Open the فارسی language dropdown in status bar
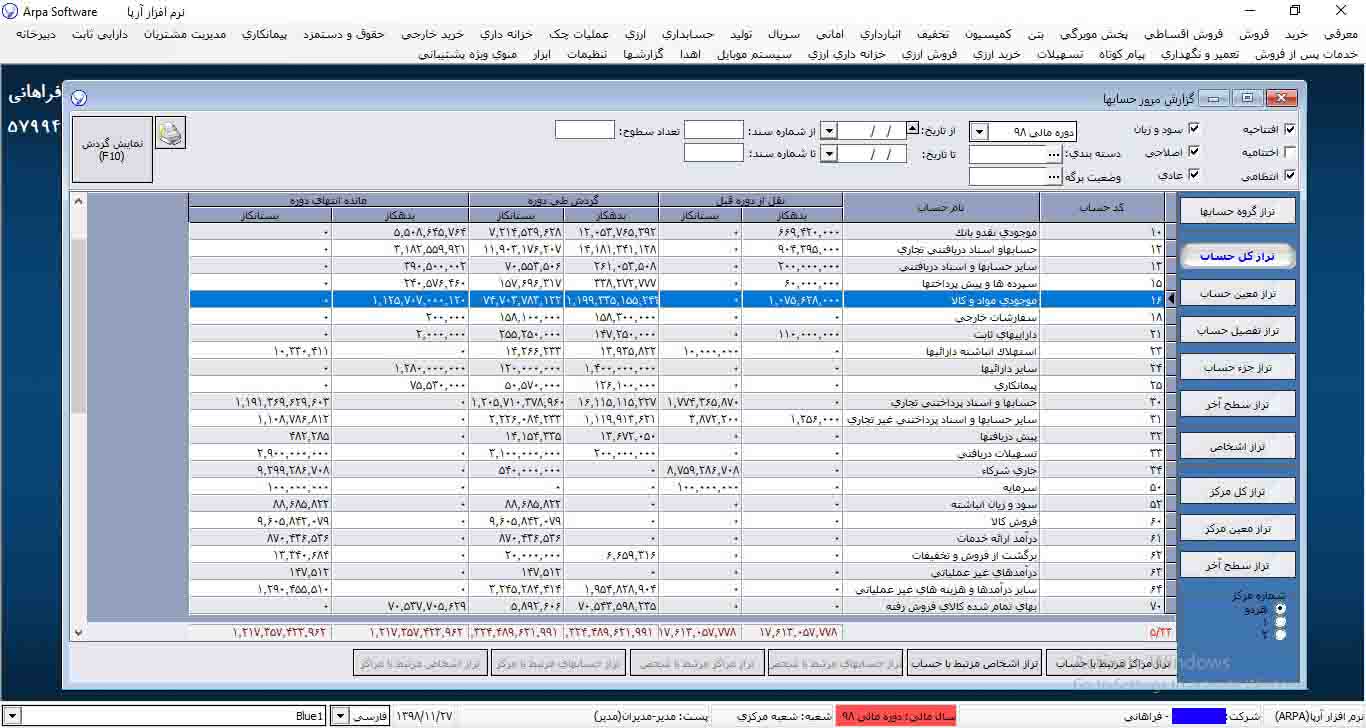Screen dimensions: 1366x728 (x=340, y=716)
